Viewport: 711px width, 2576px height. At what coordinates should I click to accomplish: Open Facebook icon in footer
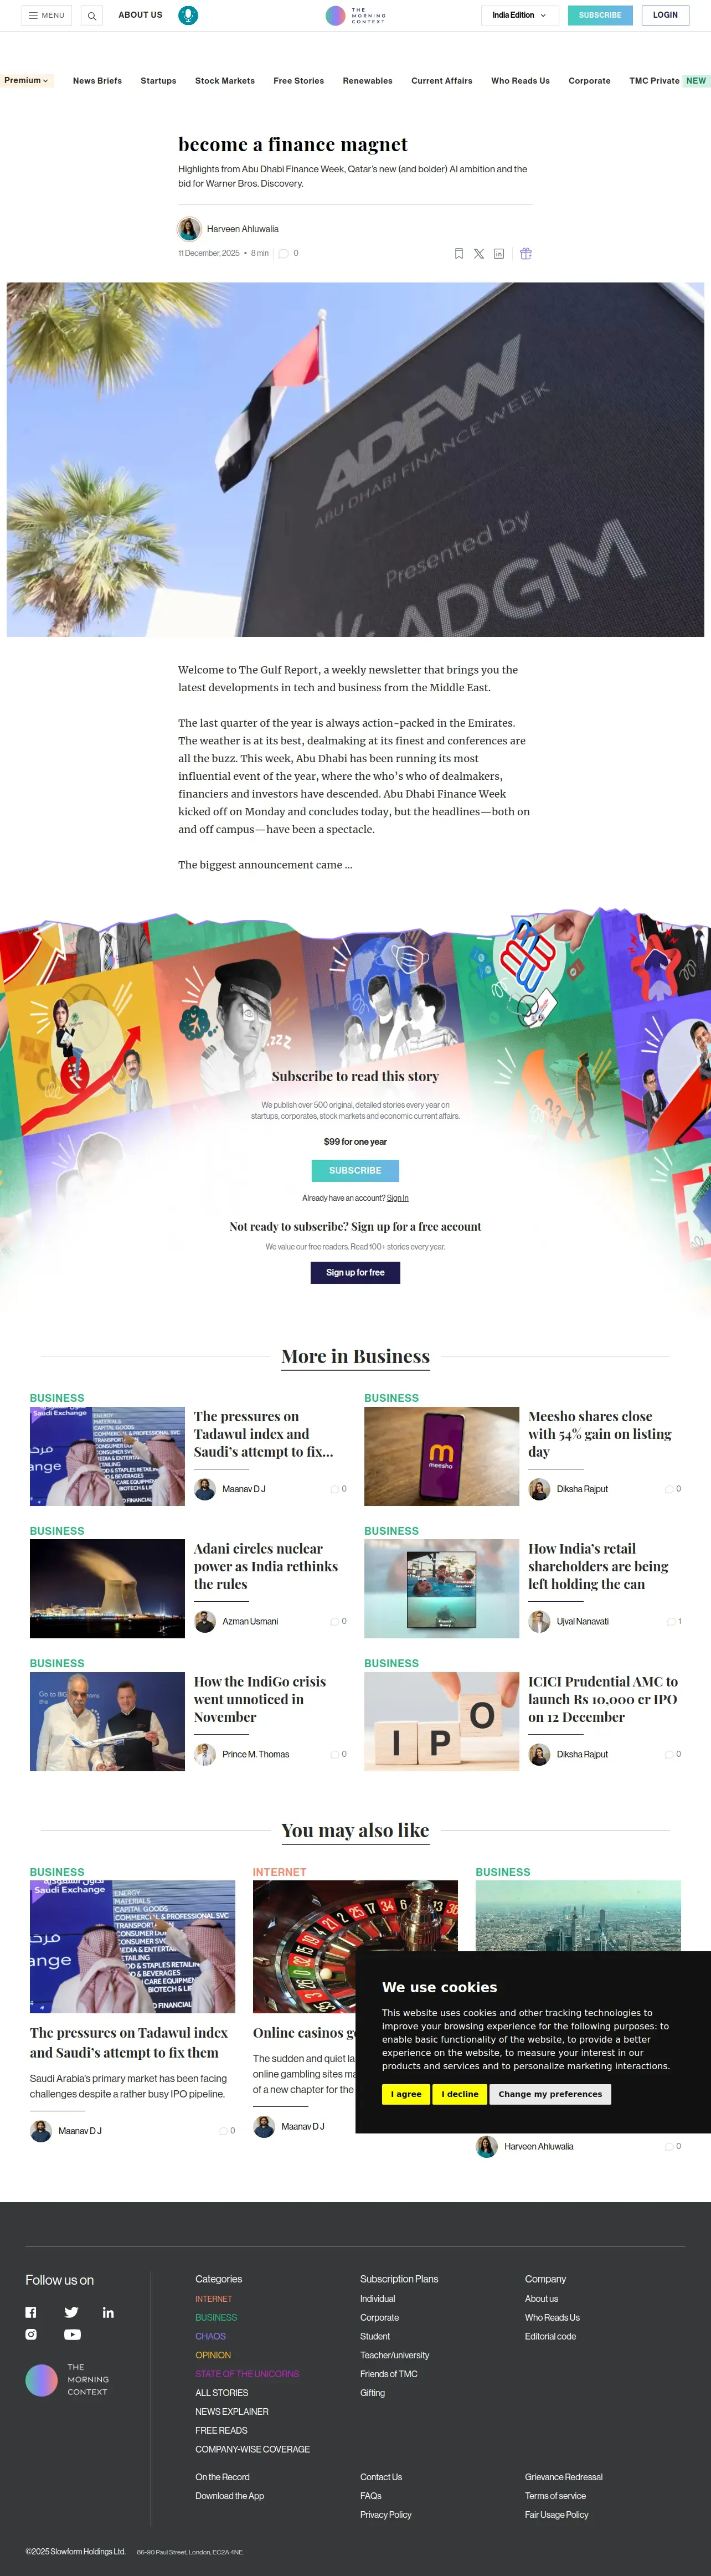pyautogui.click(x=31, y=2312)
